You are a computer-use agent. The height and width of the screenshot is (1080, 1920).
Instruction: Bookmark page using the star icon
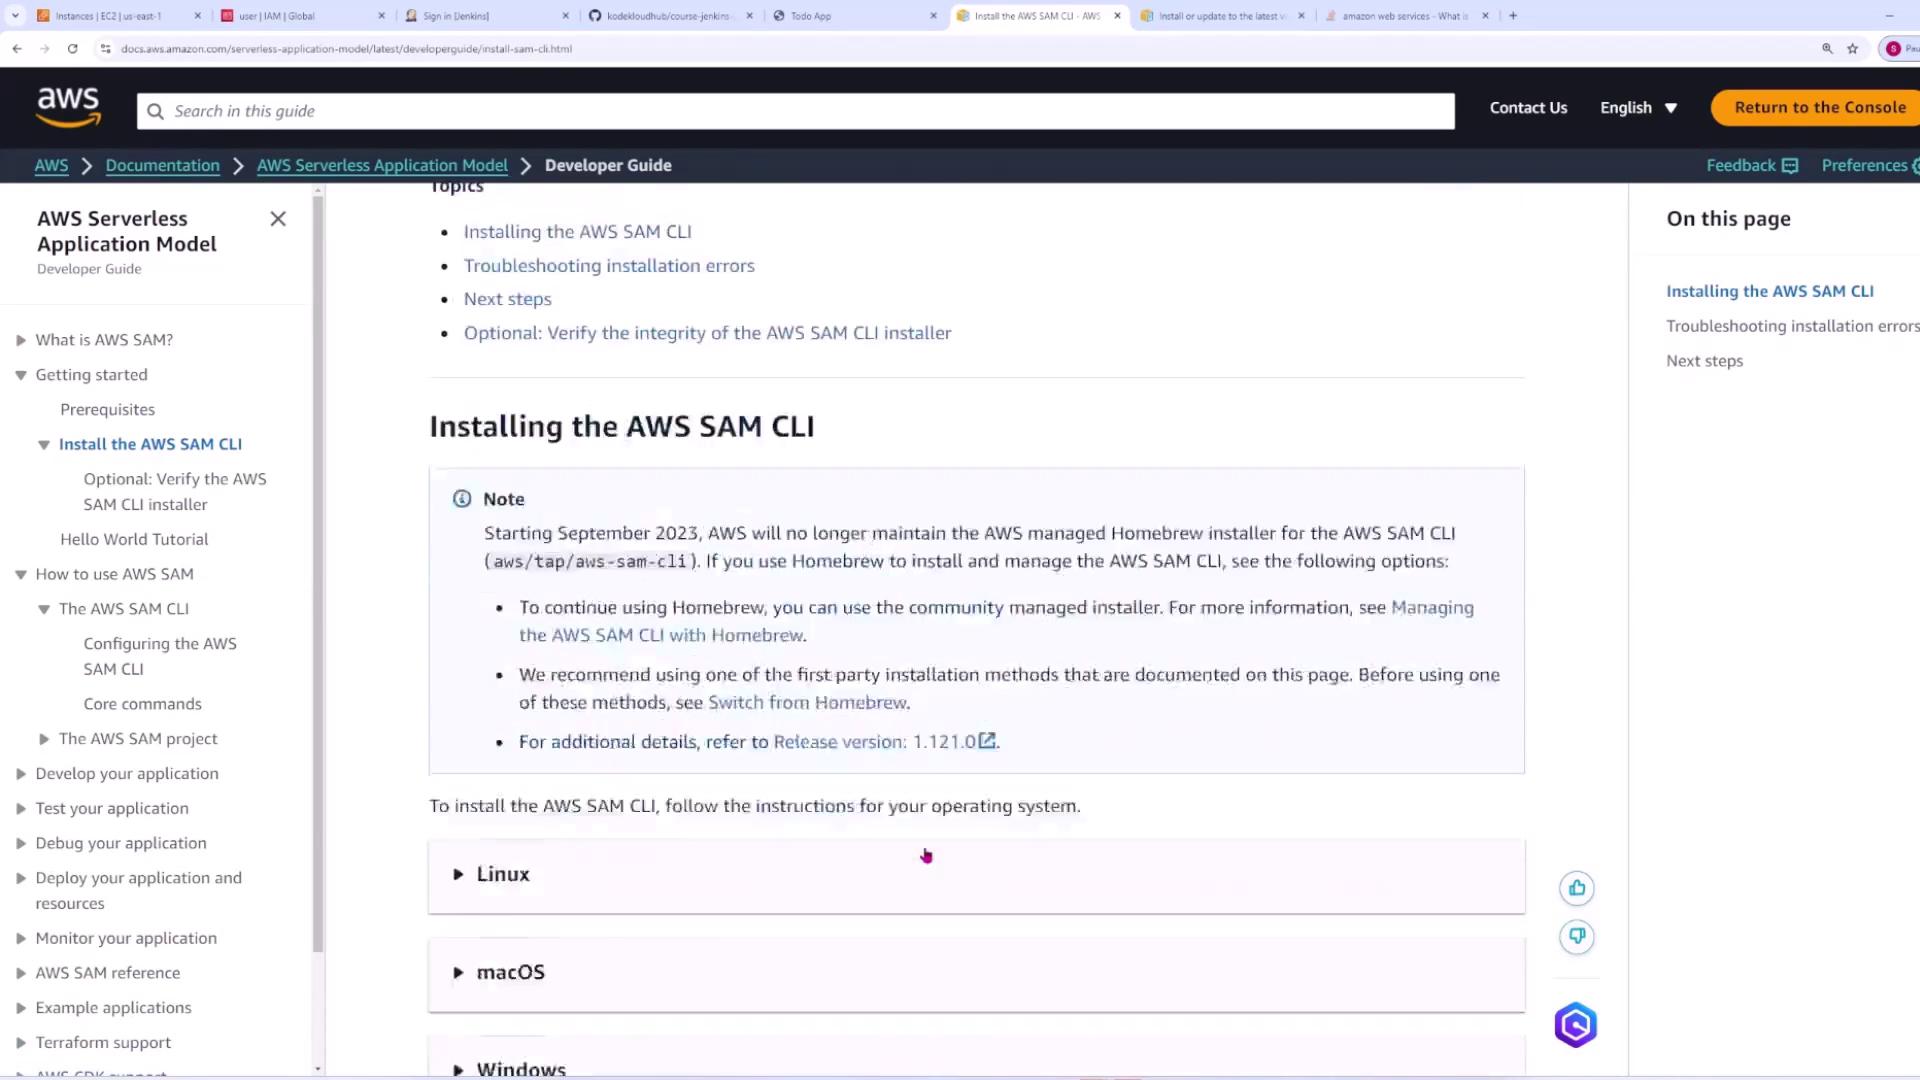(1852, 48)
